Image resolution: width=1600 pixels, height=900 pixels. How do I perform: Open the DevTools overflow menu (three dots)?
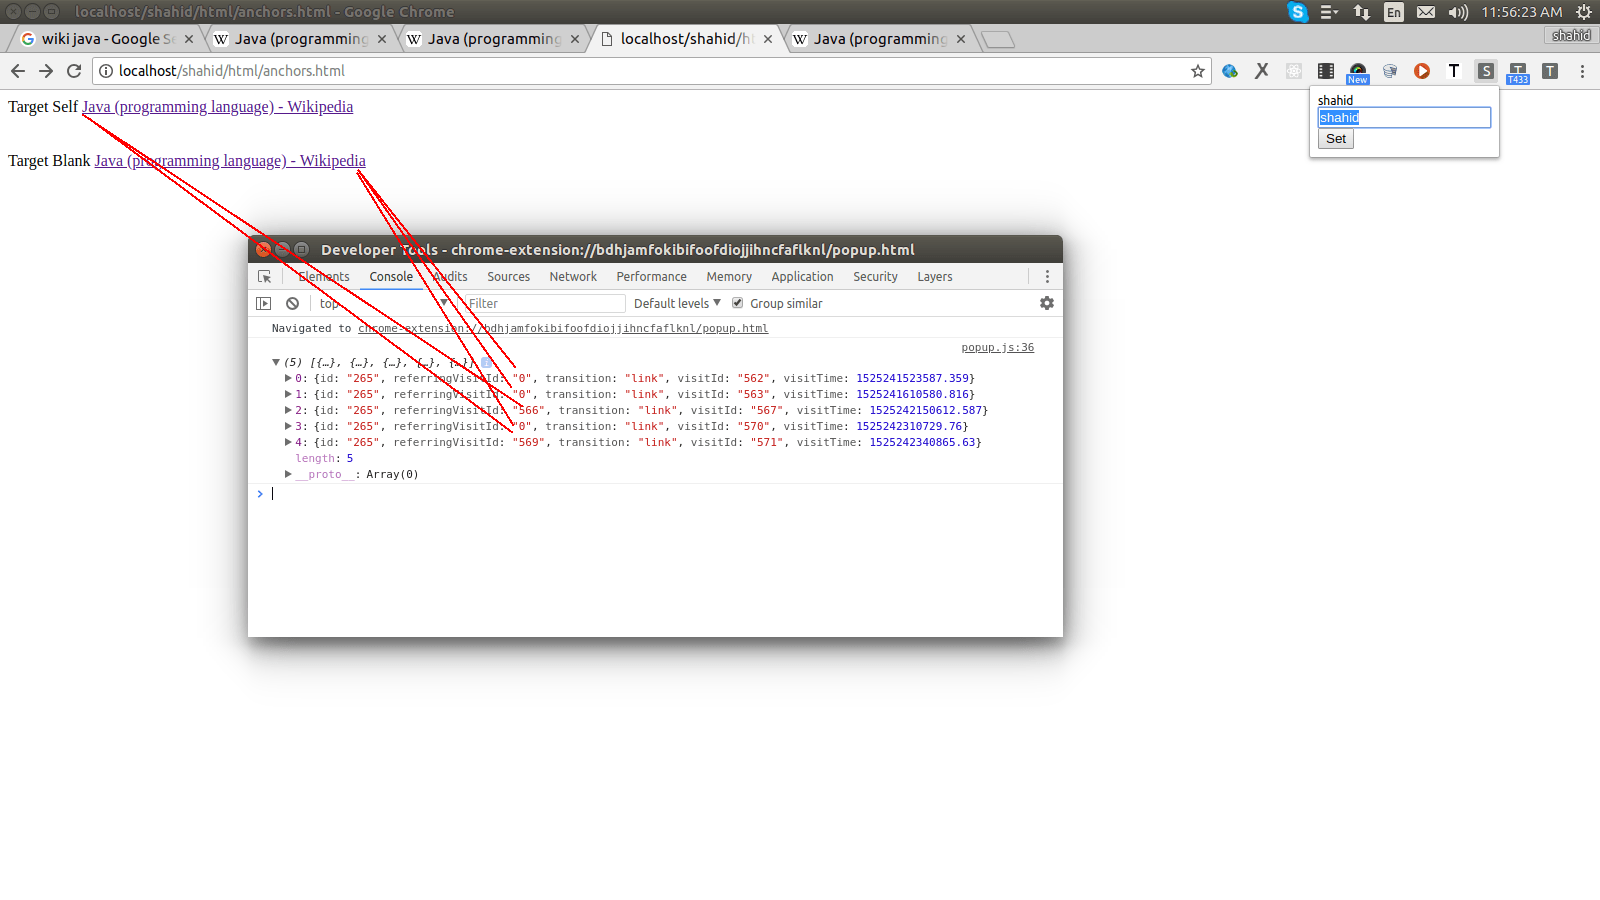[1047, 276]
